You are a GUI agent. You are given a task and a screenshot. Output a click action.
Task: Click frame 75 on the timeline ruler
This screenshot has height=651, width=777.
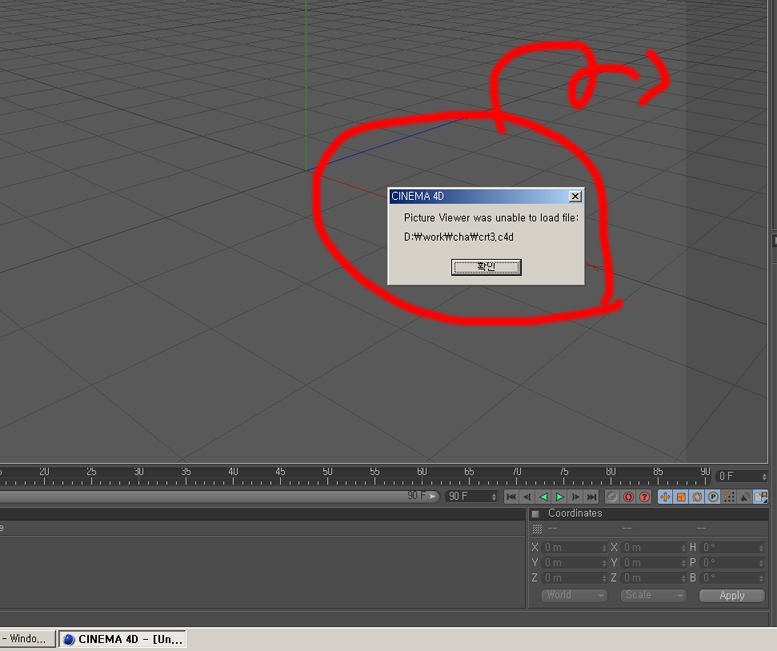(563, 476)
